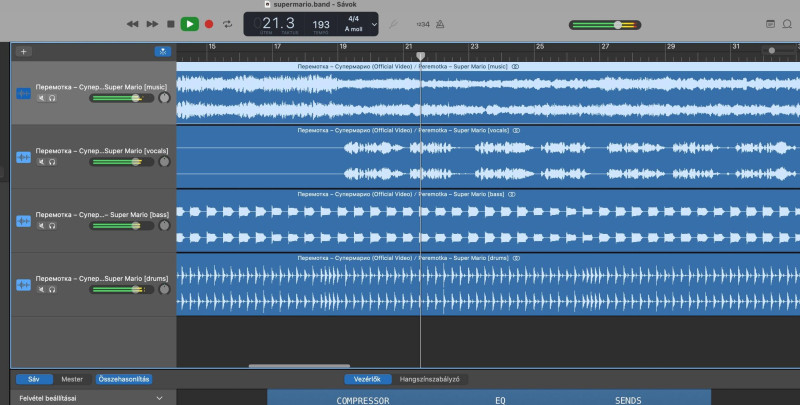This screenshot has height=405, width=800.
Task: Click the Összehasonlítás button
Action: (x=123, y=379)
